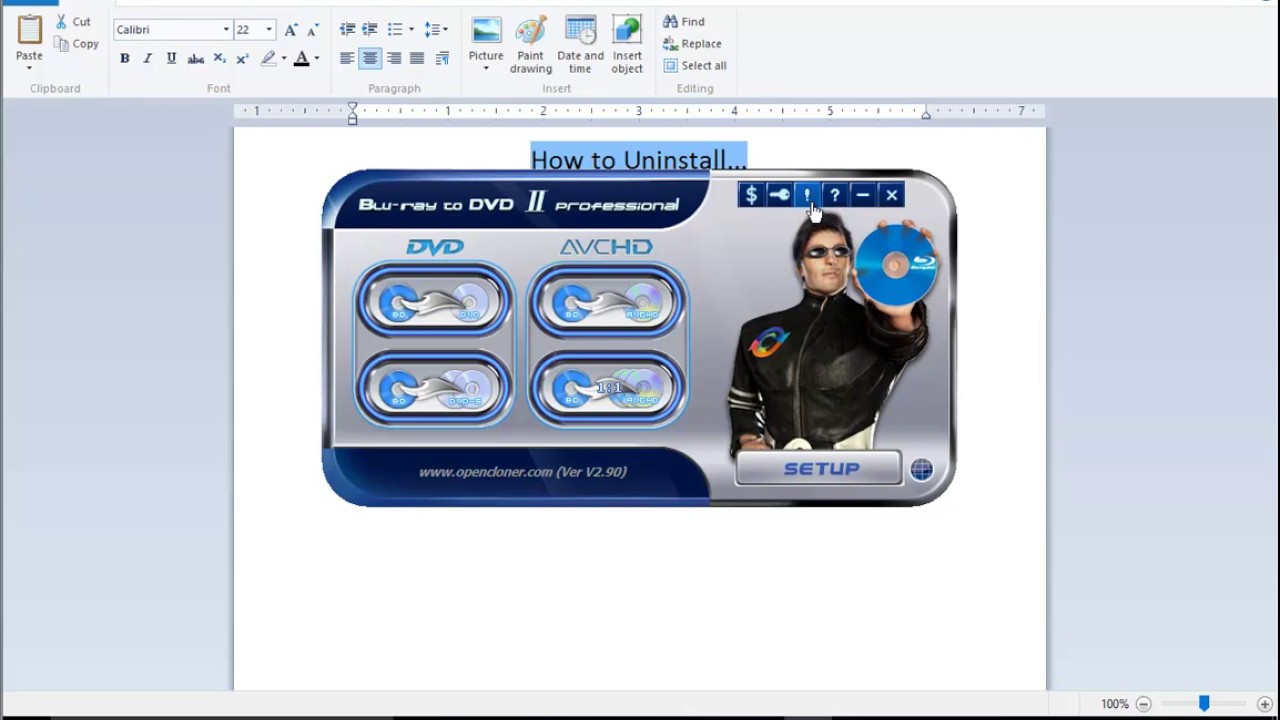Open paragraph settings dialog icon

point(442,59)
